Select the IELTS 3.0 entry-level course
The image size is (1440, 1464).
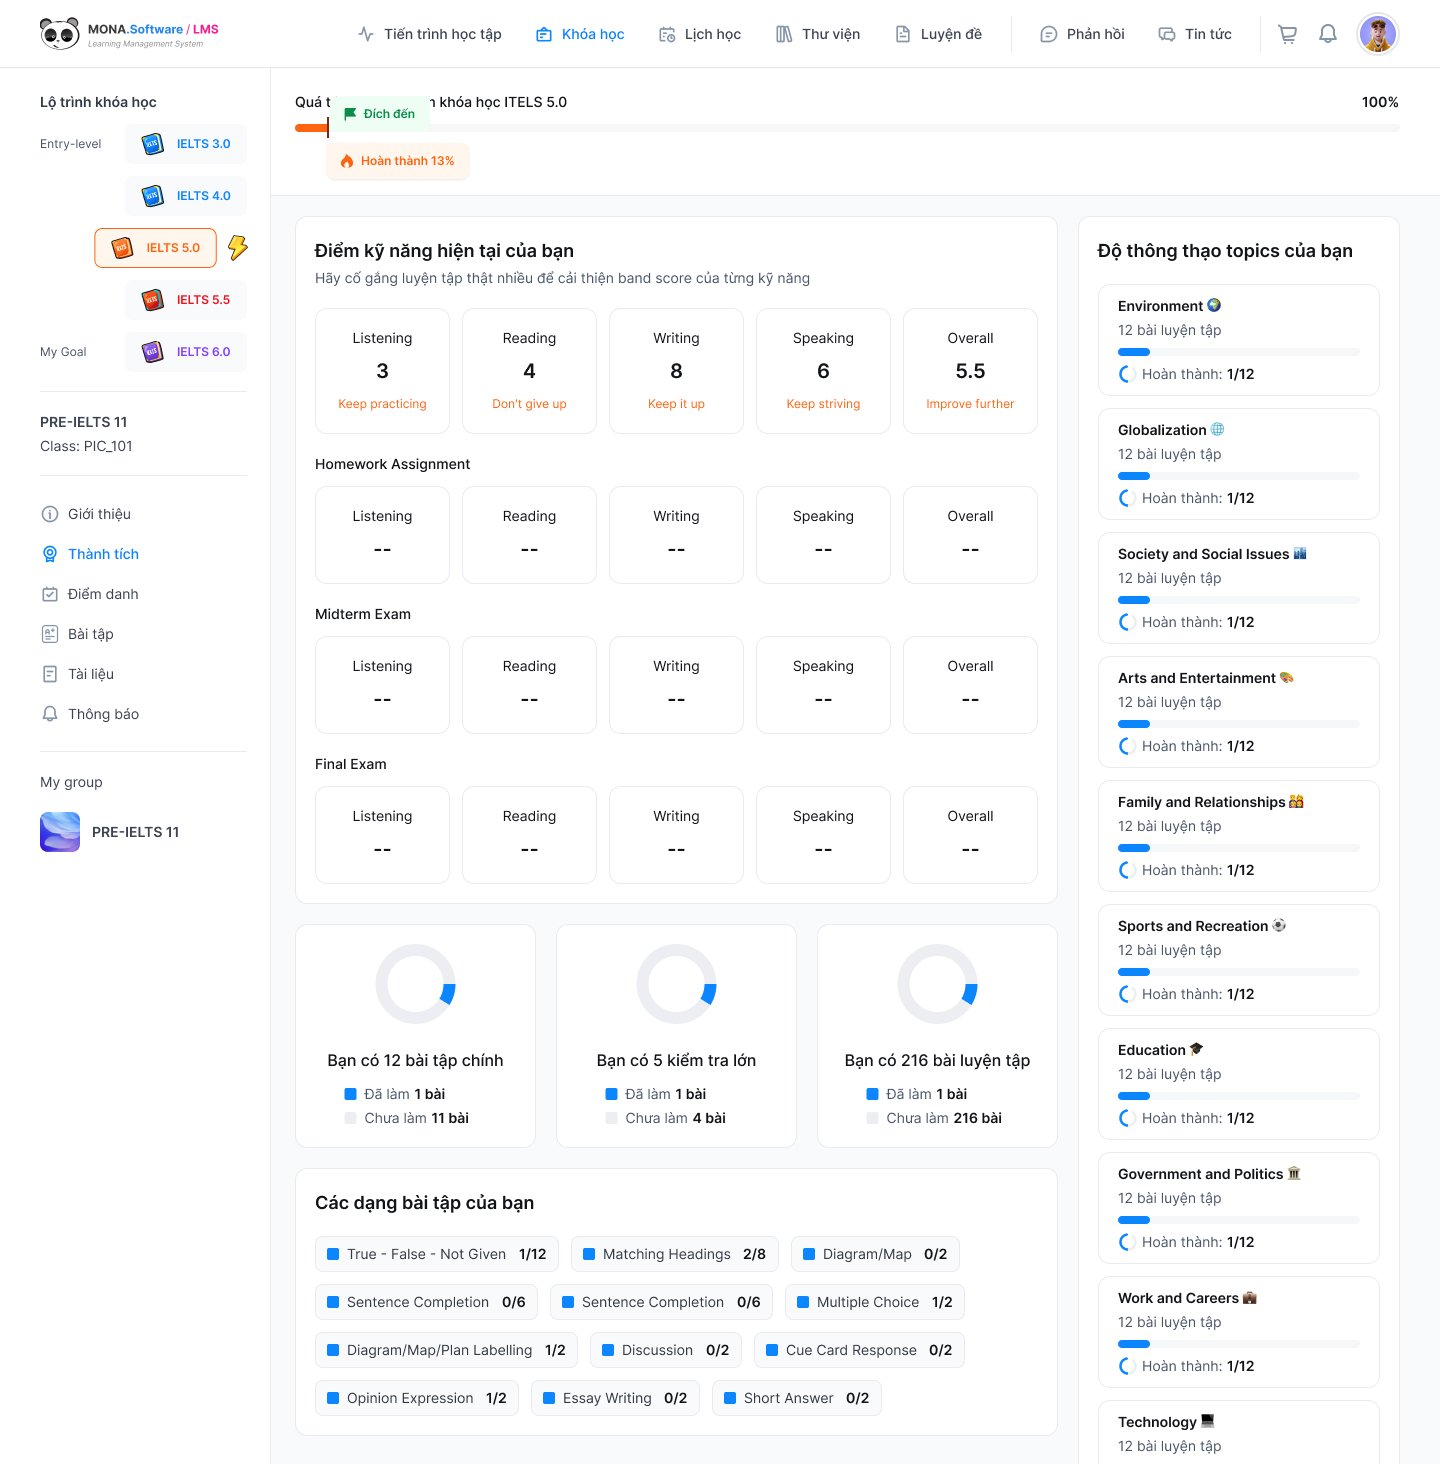click(186, 144)
